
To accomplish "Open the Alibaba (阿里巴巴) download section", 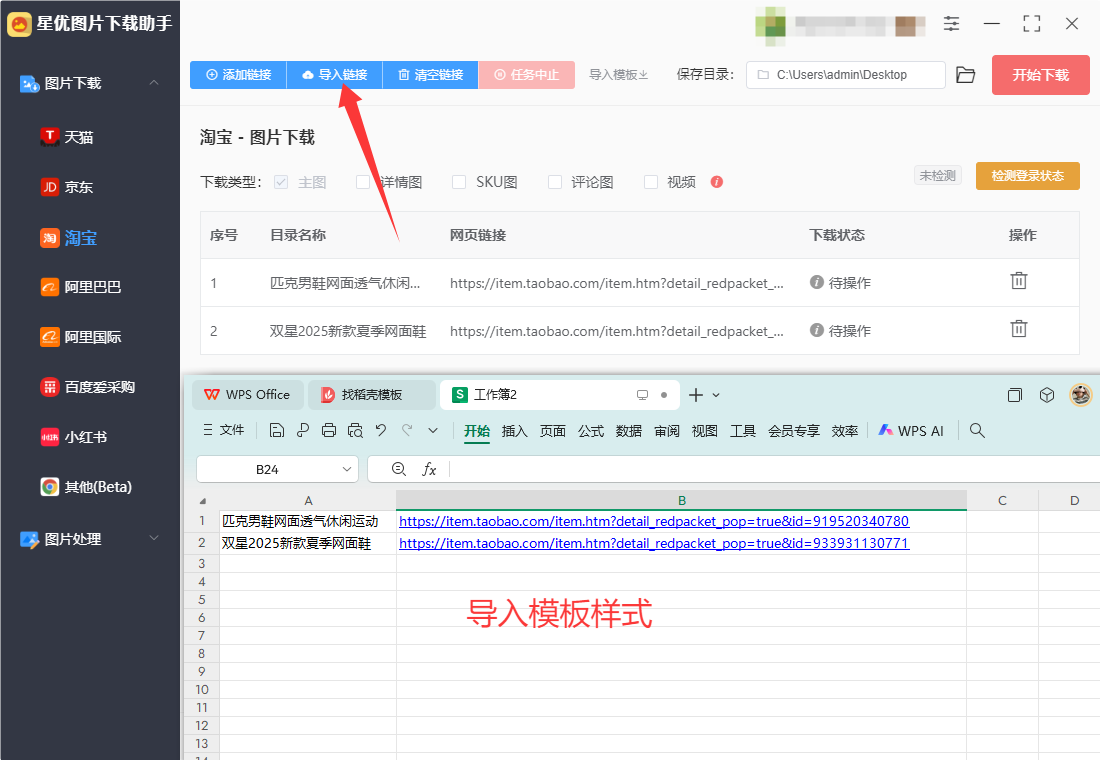I will pyautogui.click(x=81, y=287).
